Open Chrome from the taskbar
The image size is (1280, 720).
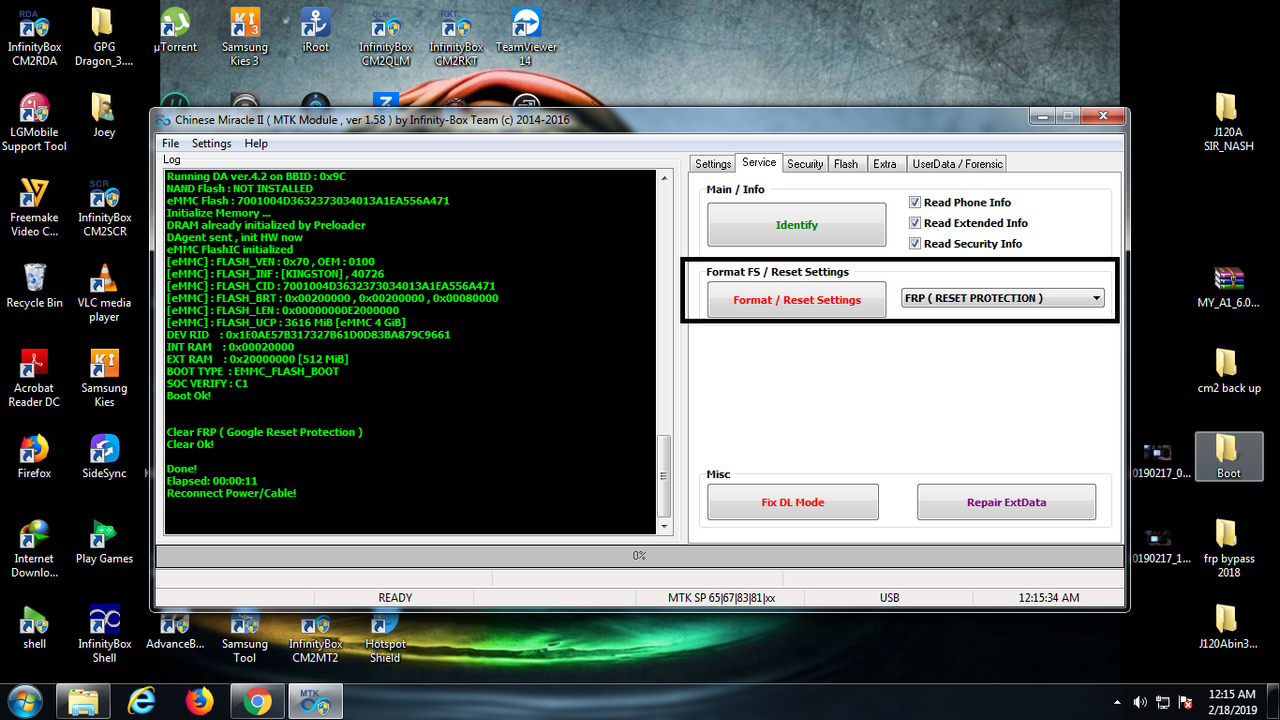[x=257, y=702]
